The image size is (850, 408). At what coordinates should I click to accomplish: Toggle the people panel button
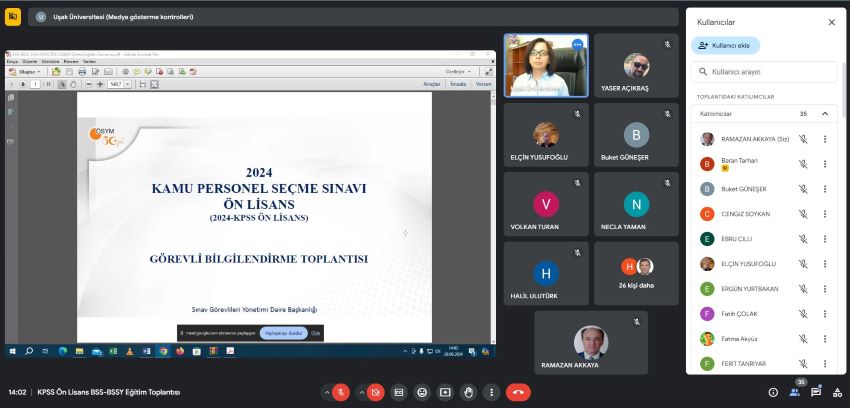click(x=794, y=392)
